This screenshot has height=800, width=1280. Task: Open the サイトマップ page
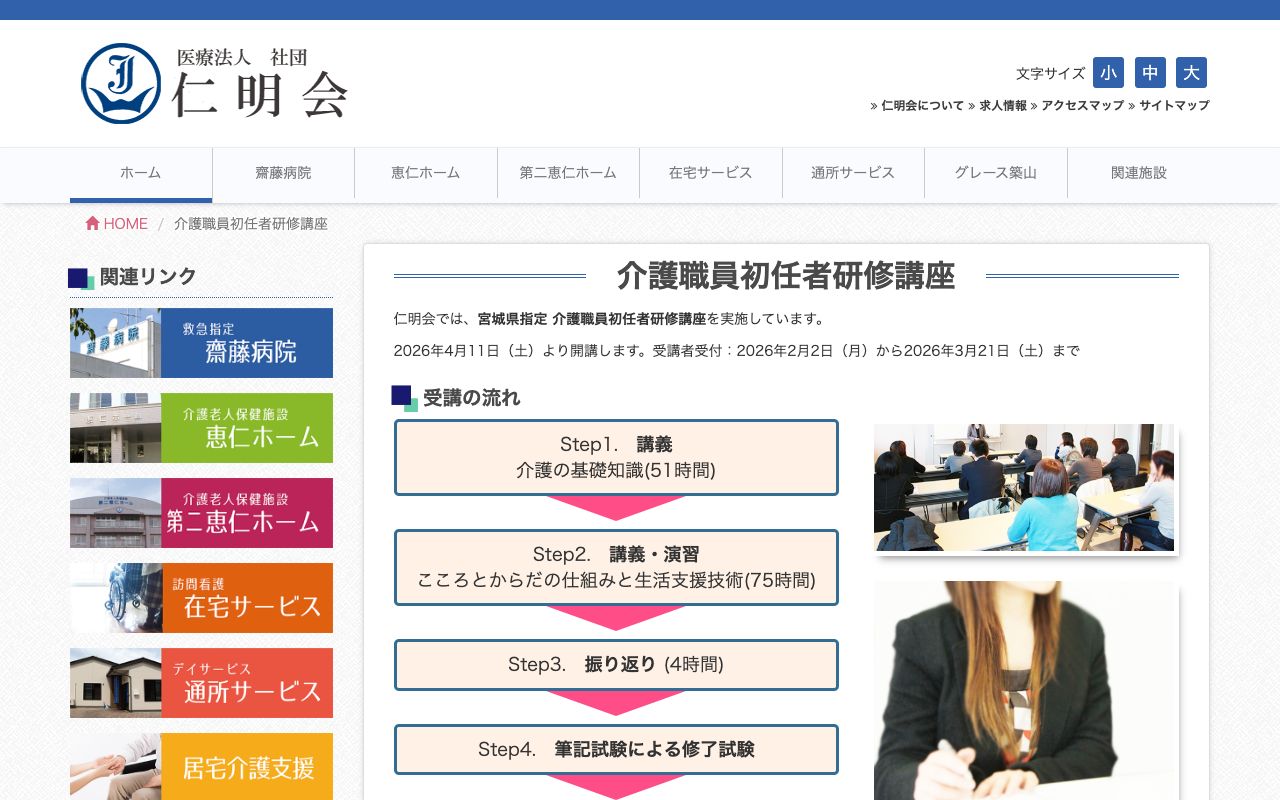1174,105
